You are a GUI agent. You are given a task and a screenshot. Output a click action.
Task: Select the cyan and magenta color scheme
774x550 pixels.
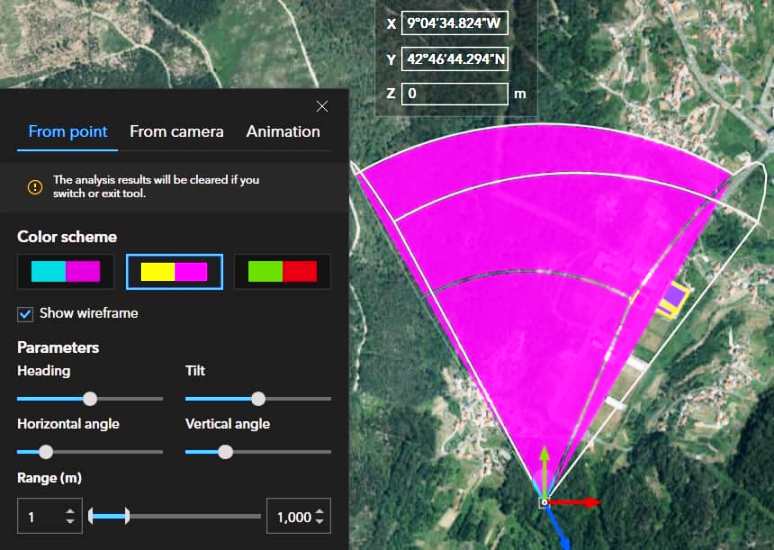pyautogui.click(x=66, y=272)
